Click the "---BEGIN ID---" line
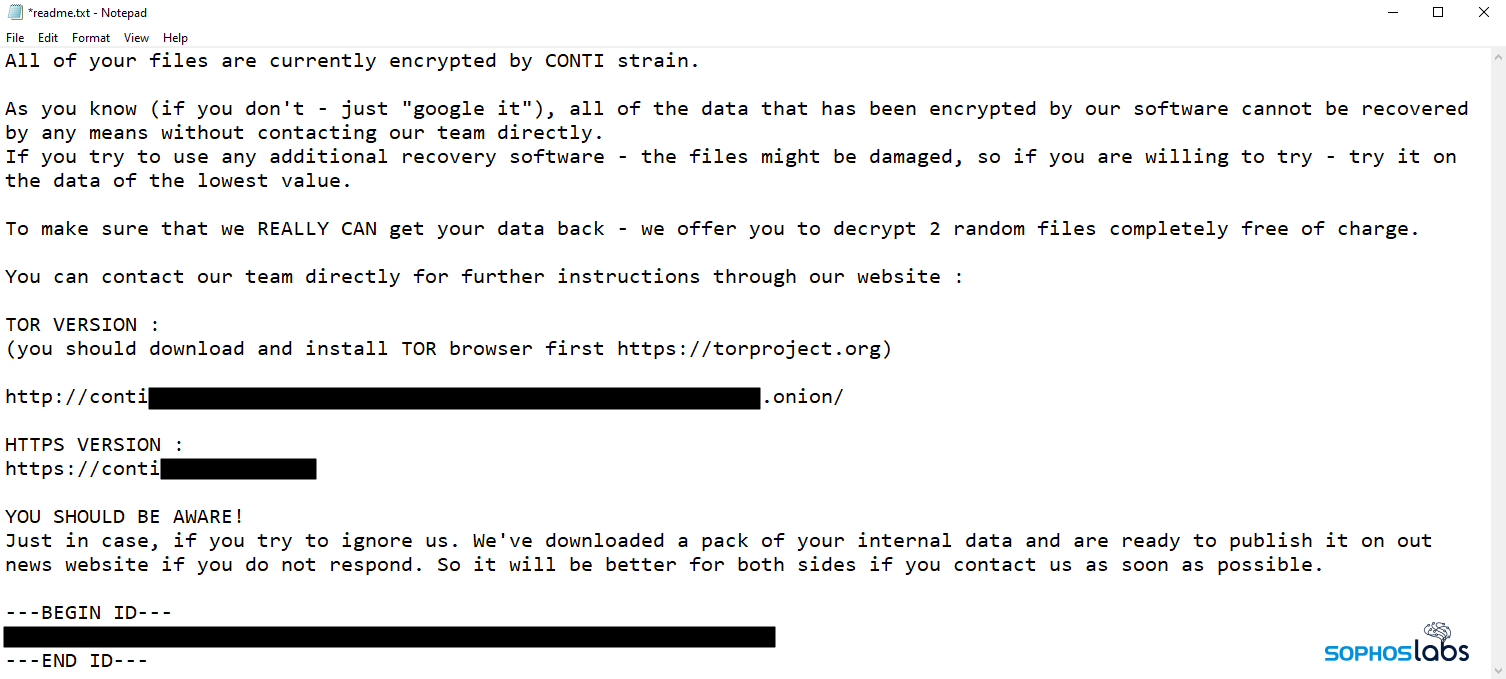 (x=89, y=613)
